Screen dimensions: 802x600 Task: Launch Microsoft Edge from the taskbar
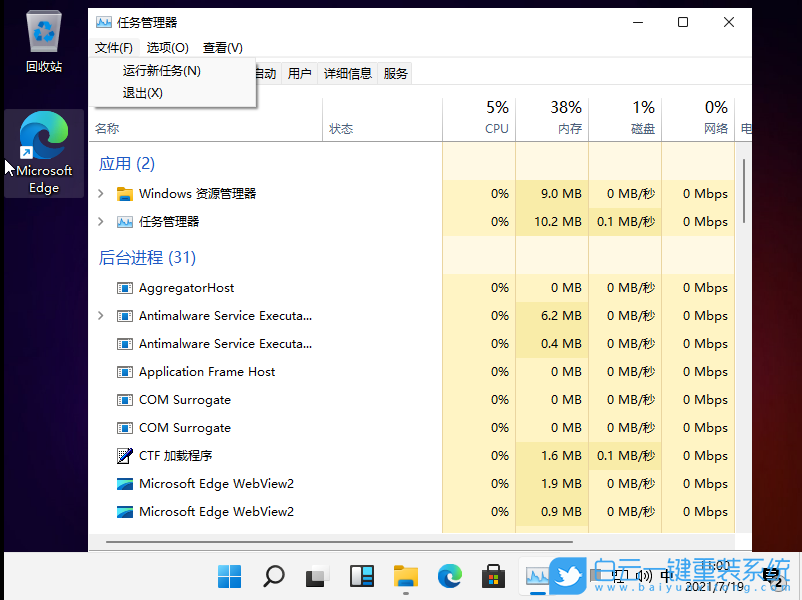pos(450,576)
